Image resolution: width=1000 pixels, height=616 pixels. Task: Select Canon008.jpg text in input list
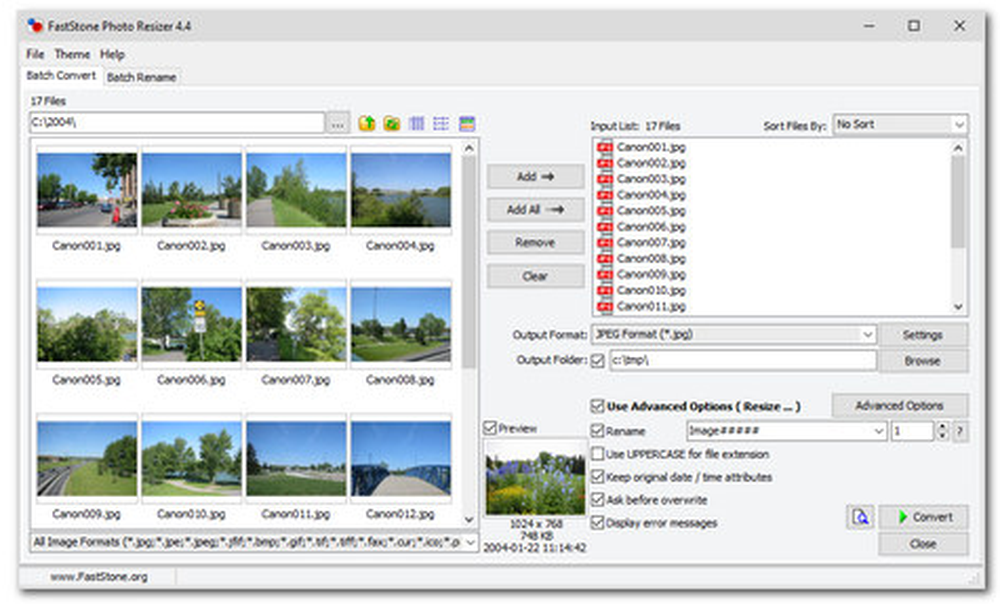(x=651, y=259)
